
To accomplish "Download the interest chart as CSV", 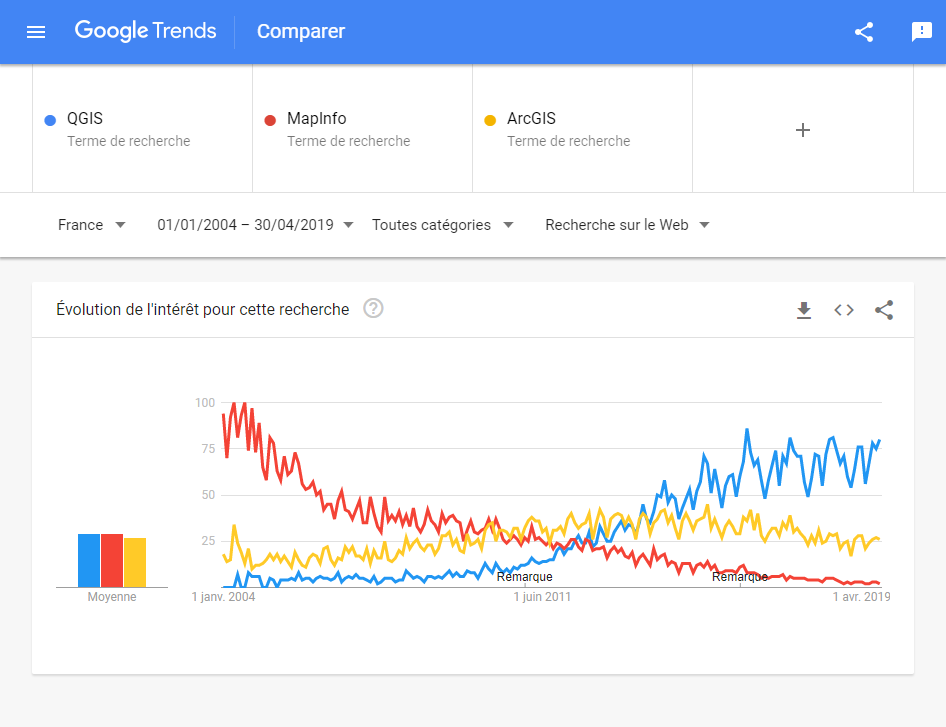I will pos(804,310).
